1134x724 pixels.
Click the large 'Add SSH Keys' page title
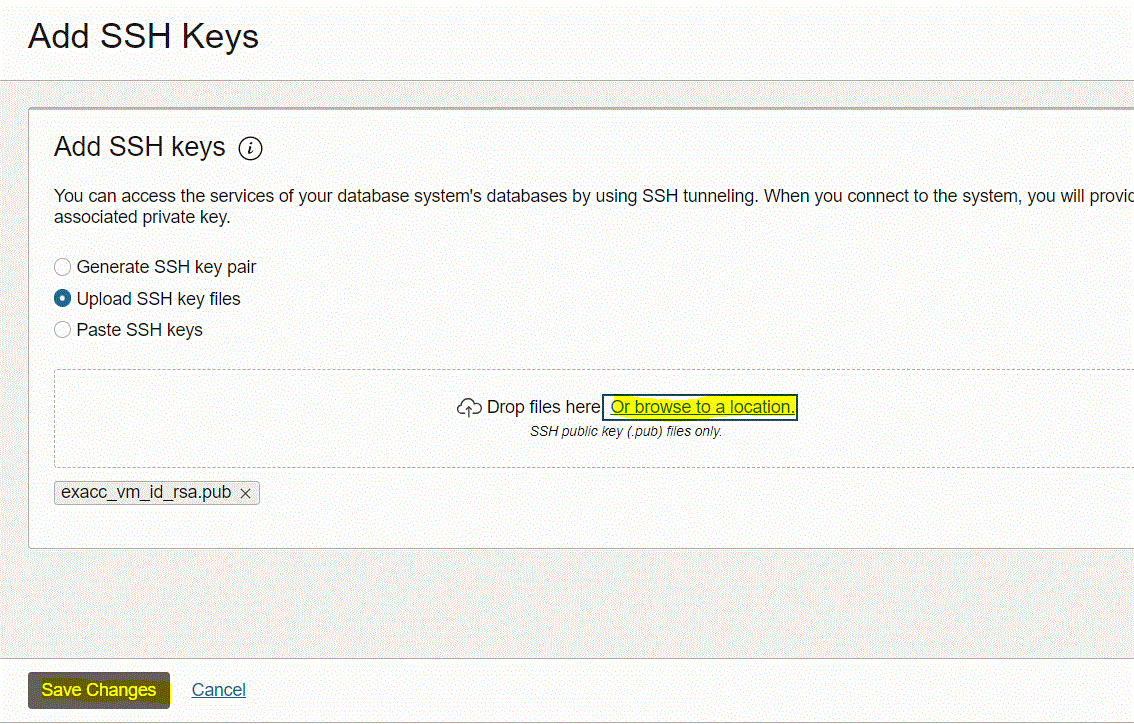point(143,36)
